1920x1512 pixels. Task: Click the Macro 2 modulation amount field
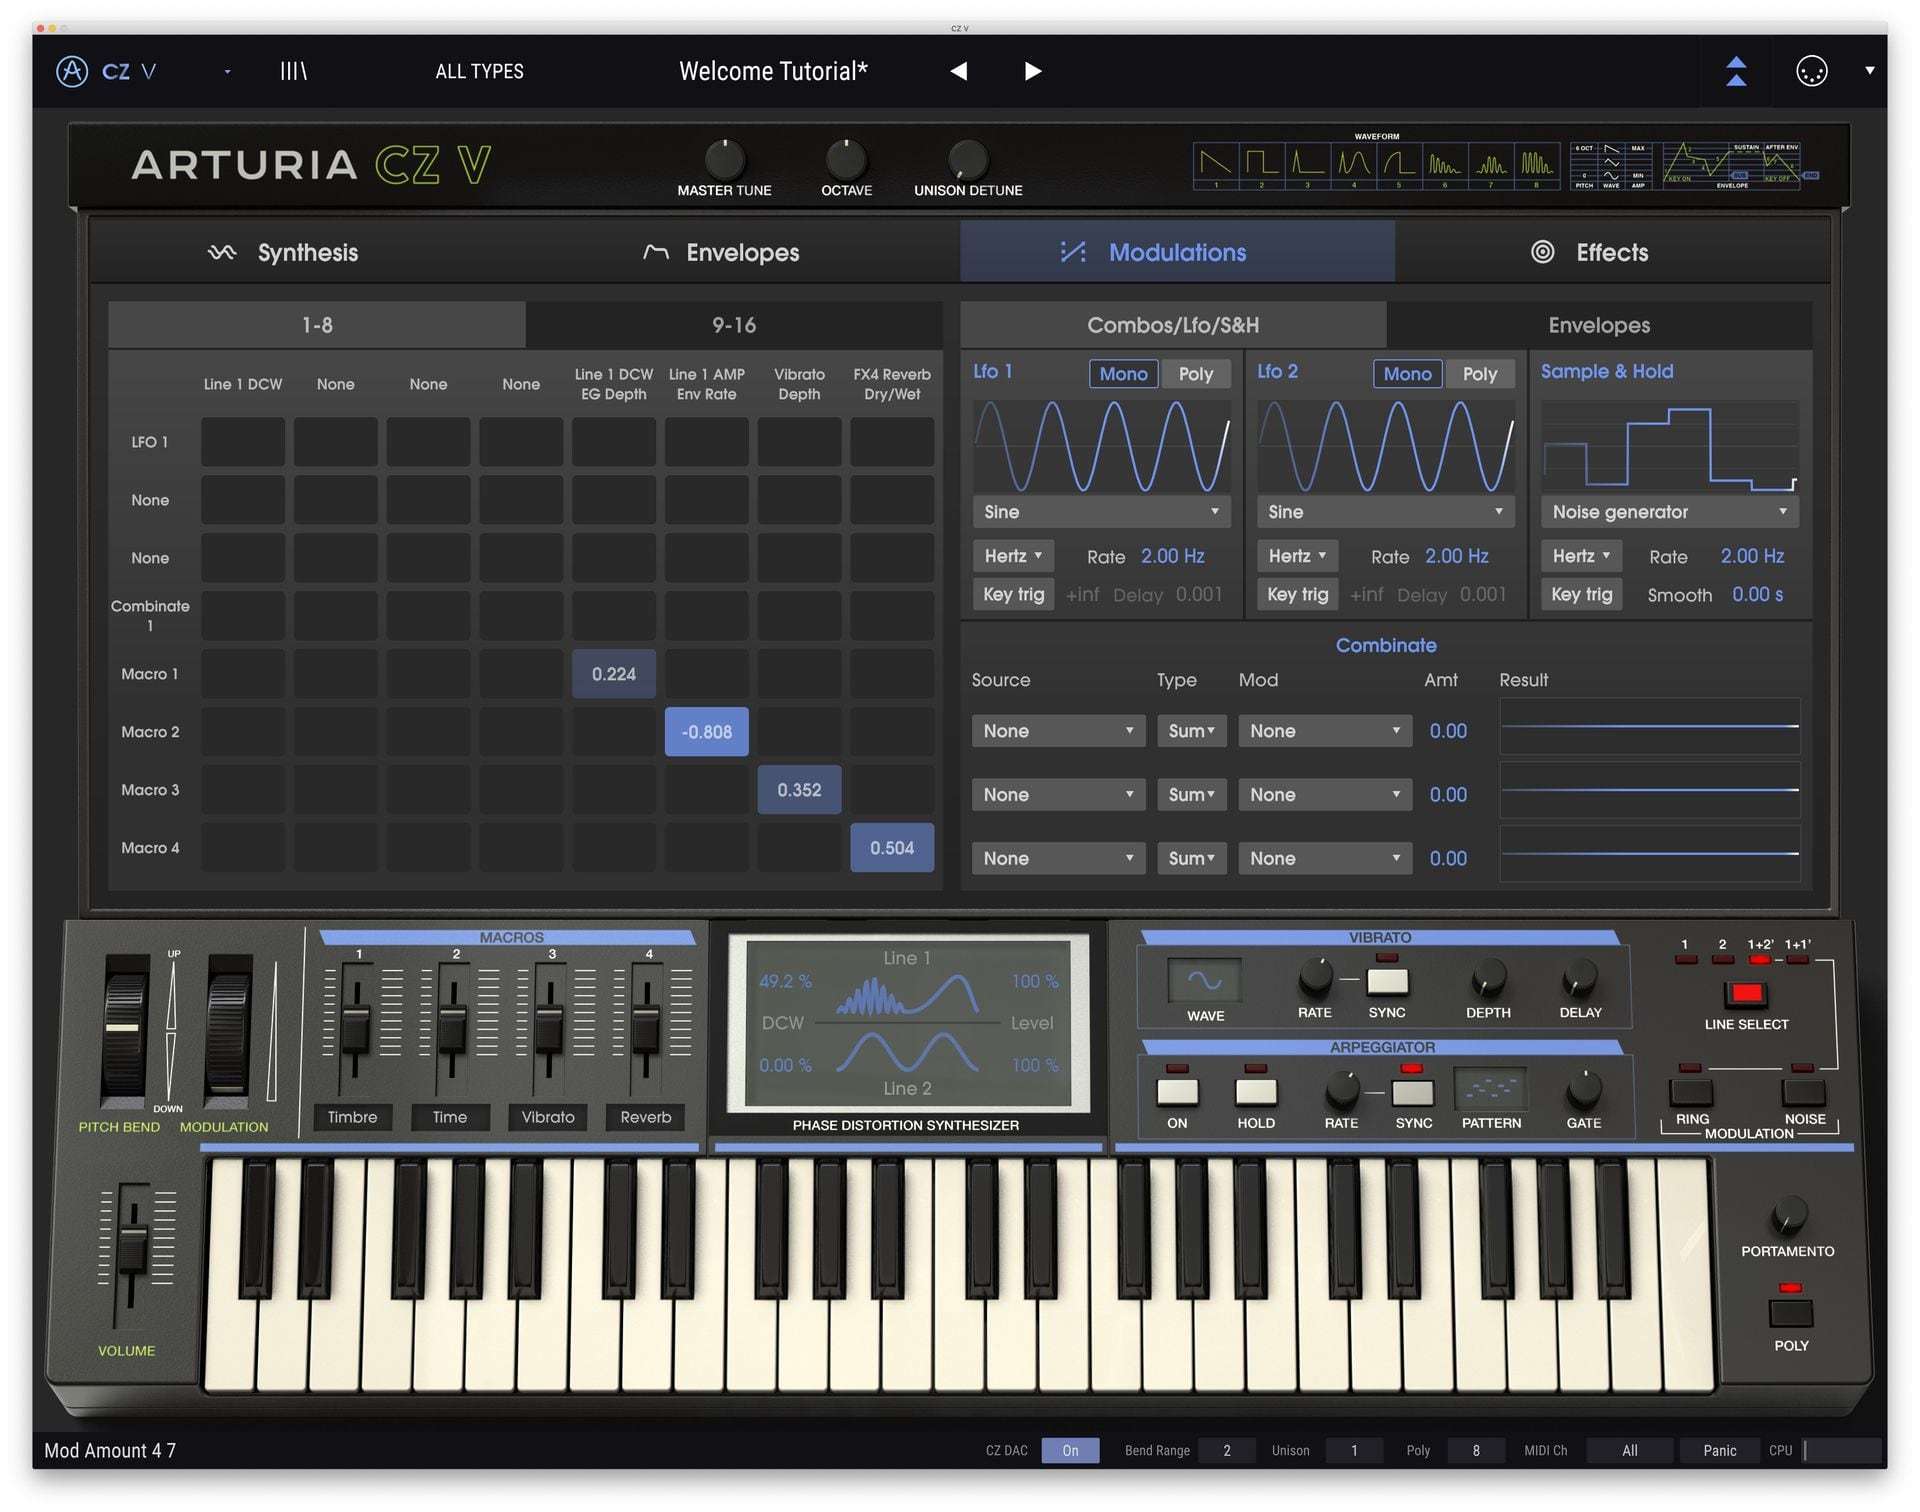tap(704, 730)
